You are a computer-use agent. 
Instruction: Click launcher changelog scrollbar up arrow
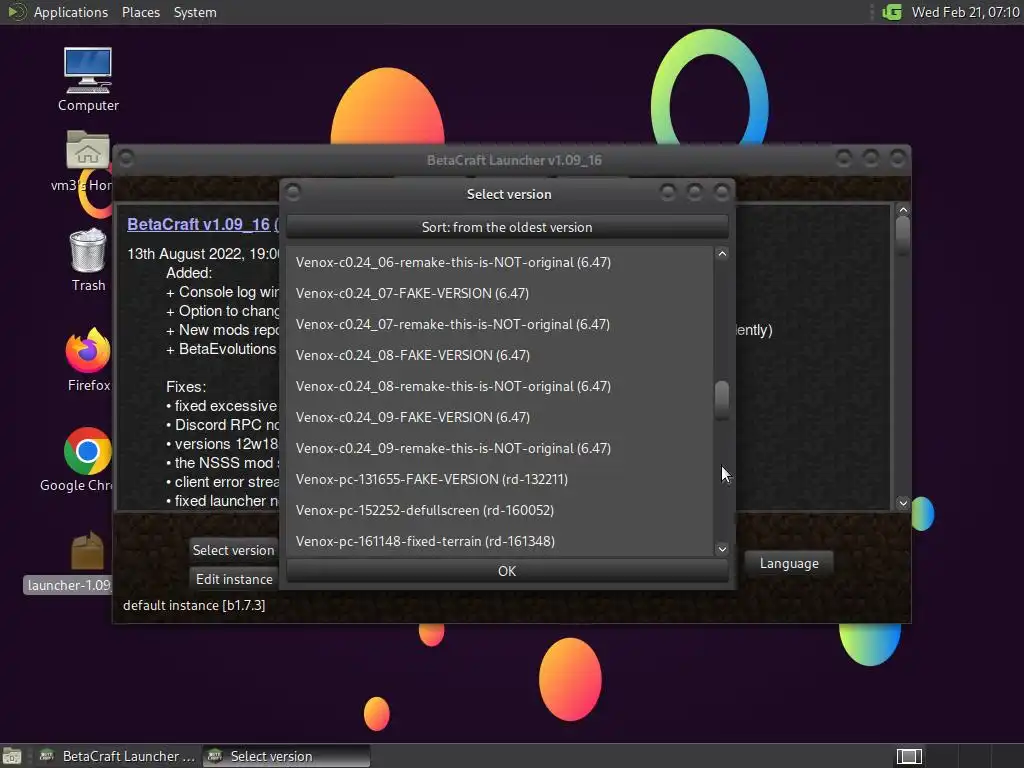point(903,210)
